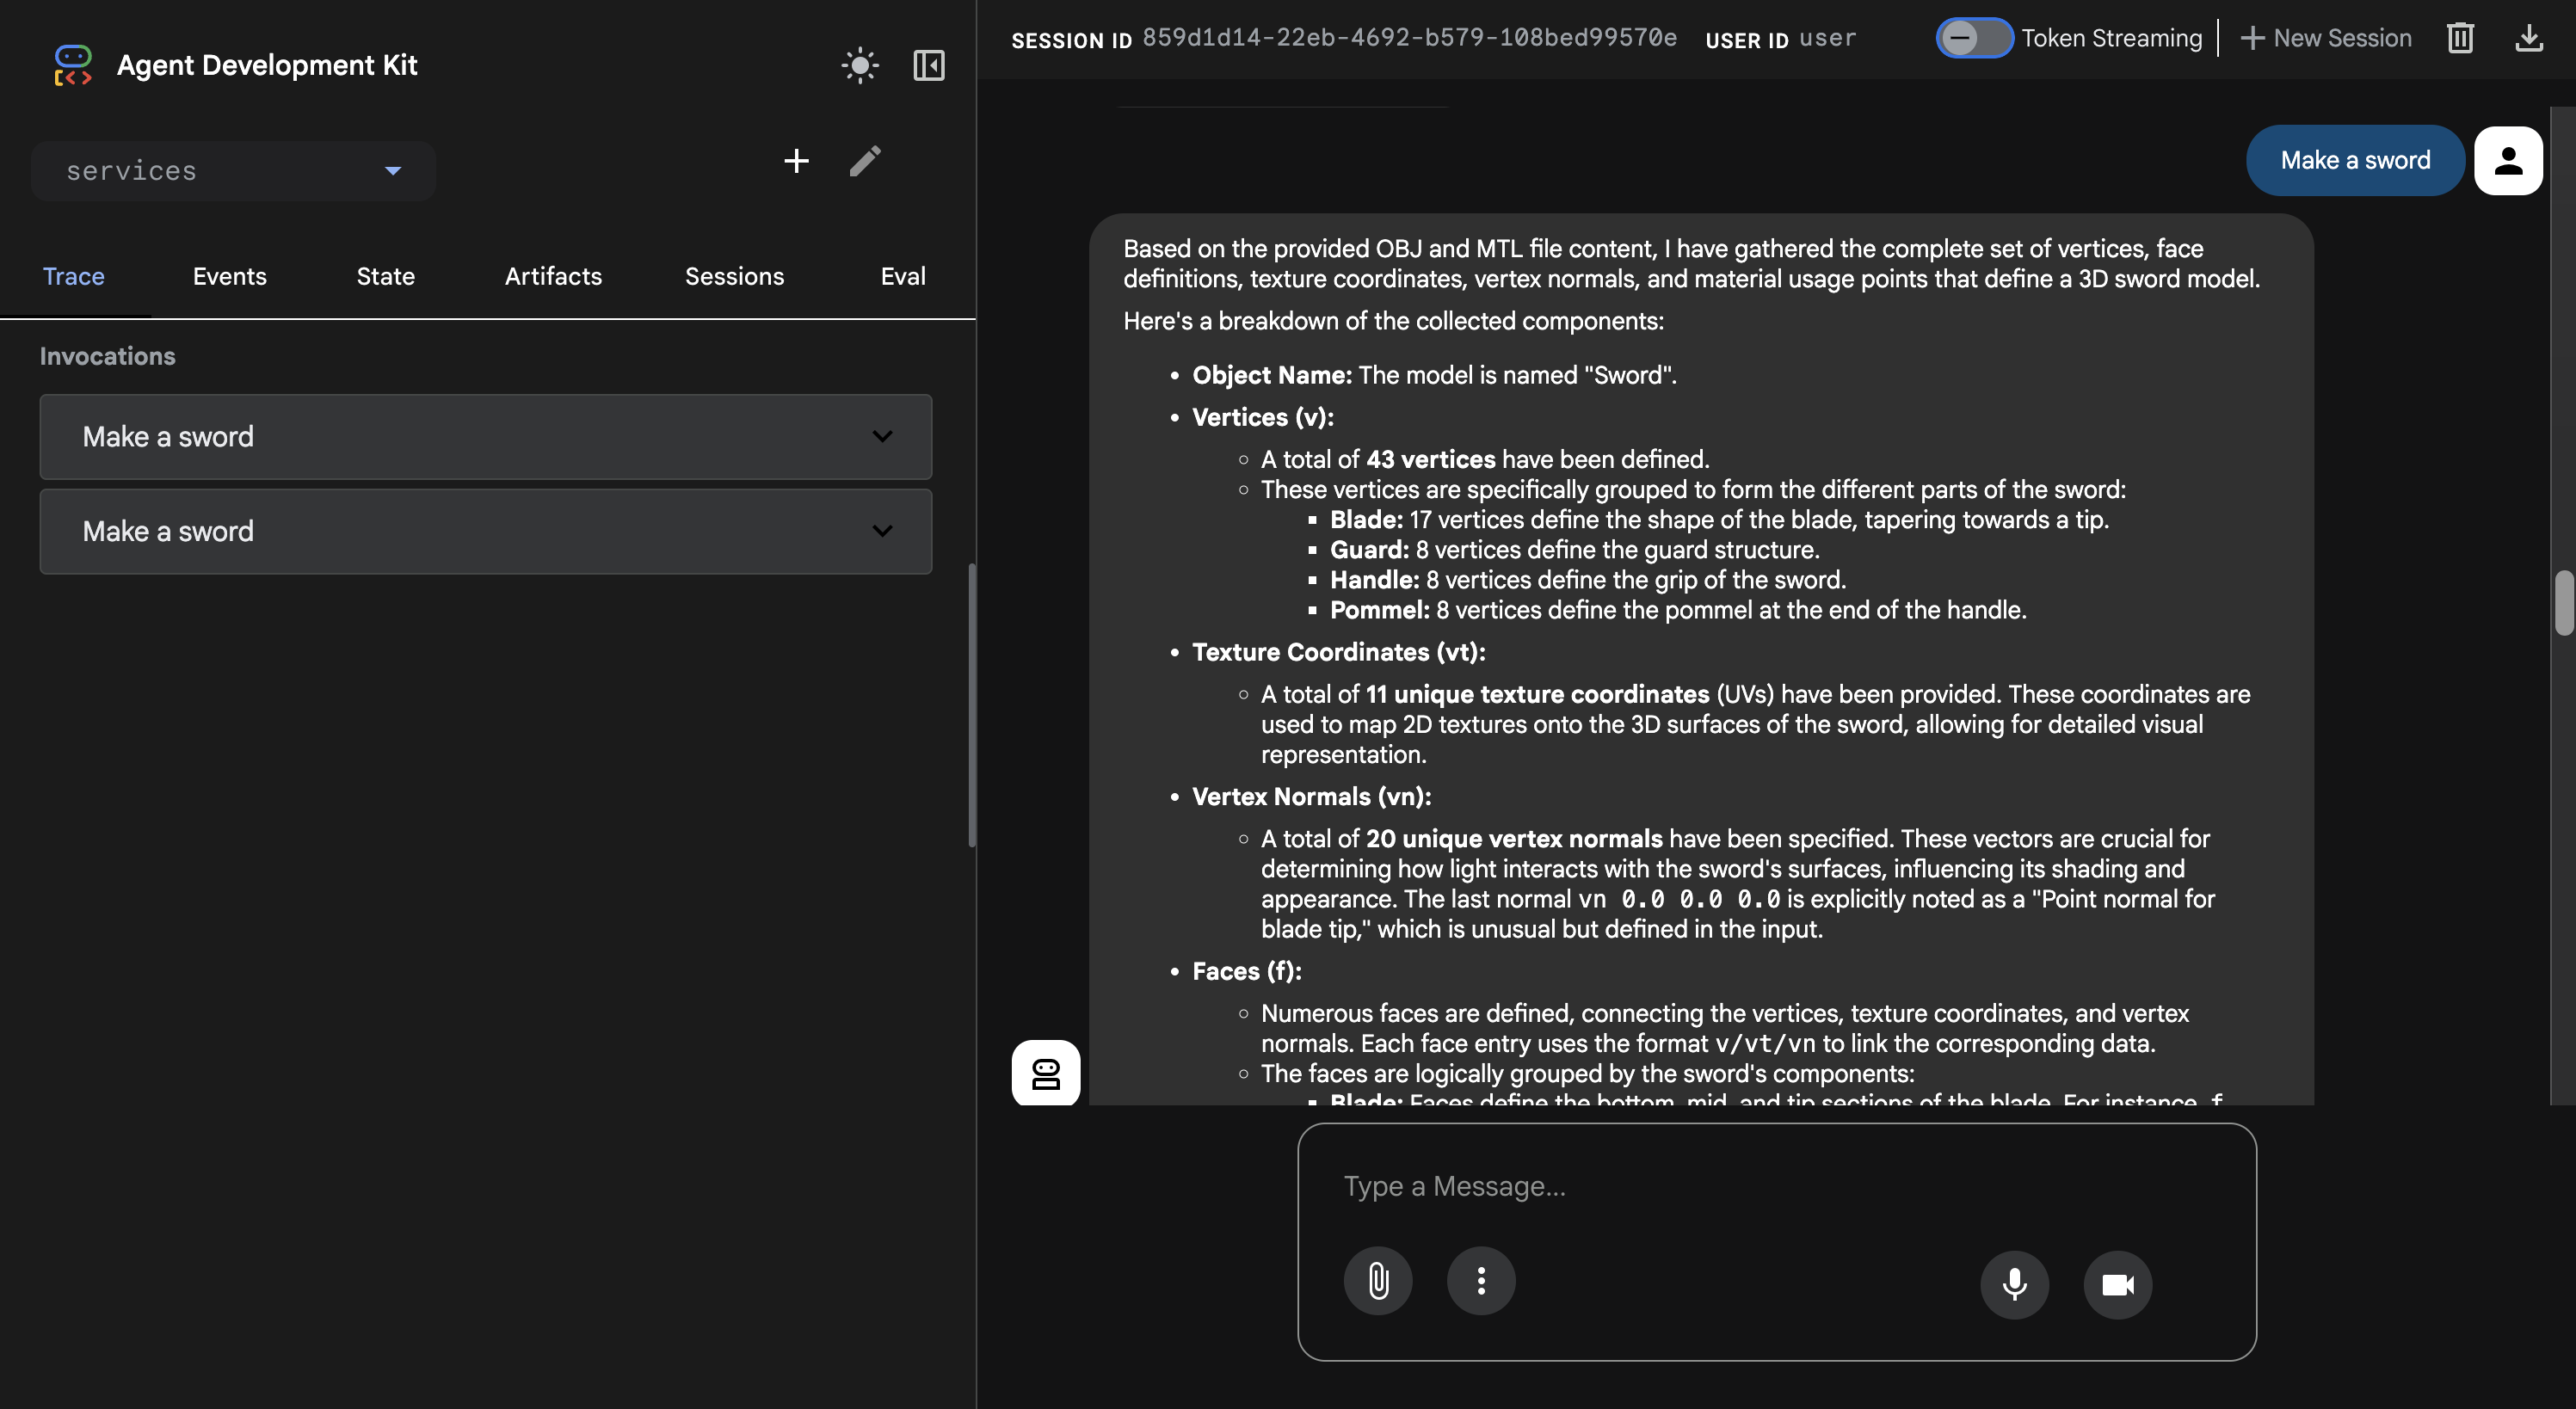Open the Artifacts tab
2576x1409 pixels.
[x=553, y=276]
